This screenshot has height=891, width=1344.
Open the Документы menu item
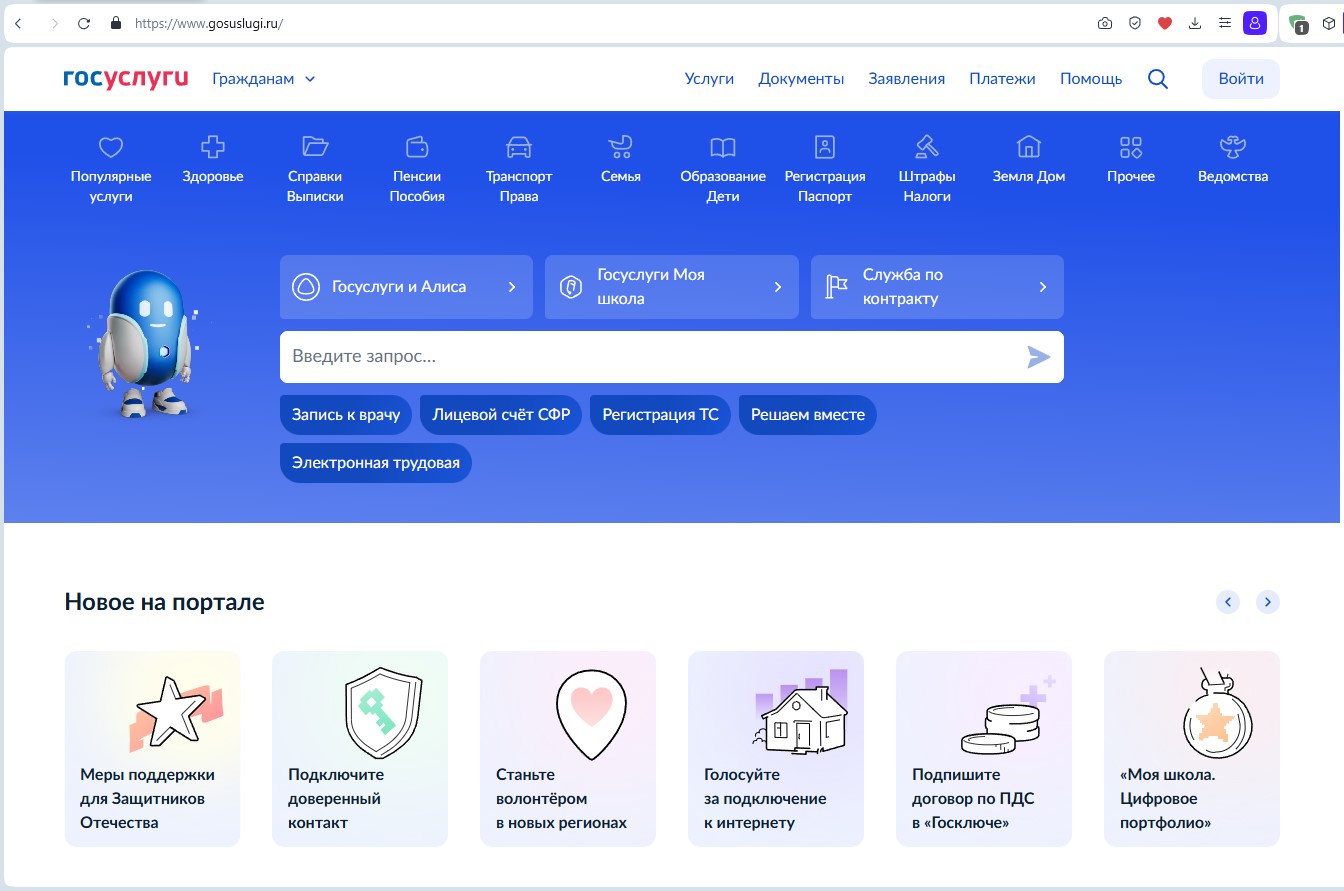pyautogui.click(x=801, y=79)
